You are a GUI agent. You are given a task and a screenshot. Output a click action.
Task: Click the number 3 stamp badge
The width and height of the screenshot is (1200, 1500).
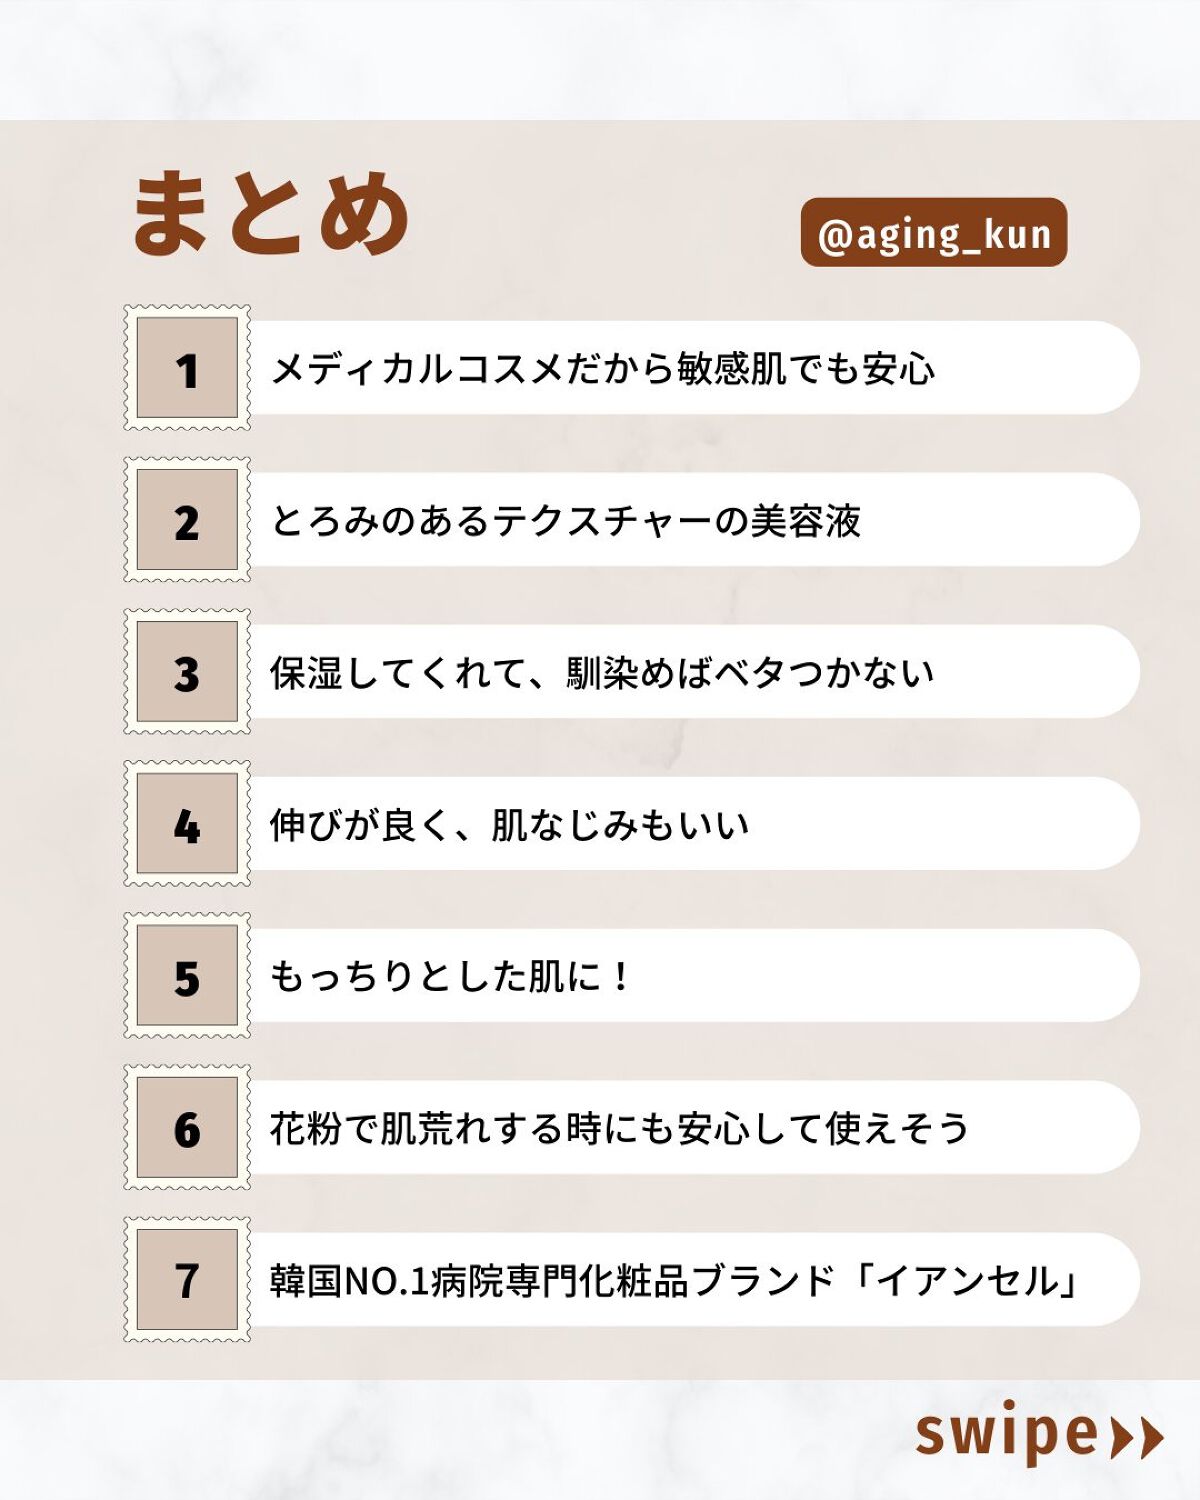click(x=187, y=672)
